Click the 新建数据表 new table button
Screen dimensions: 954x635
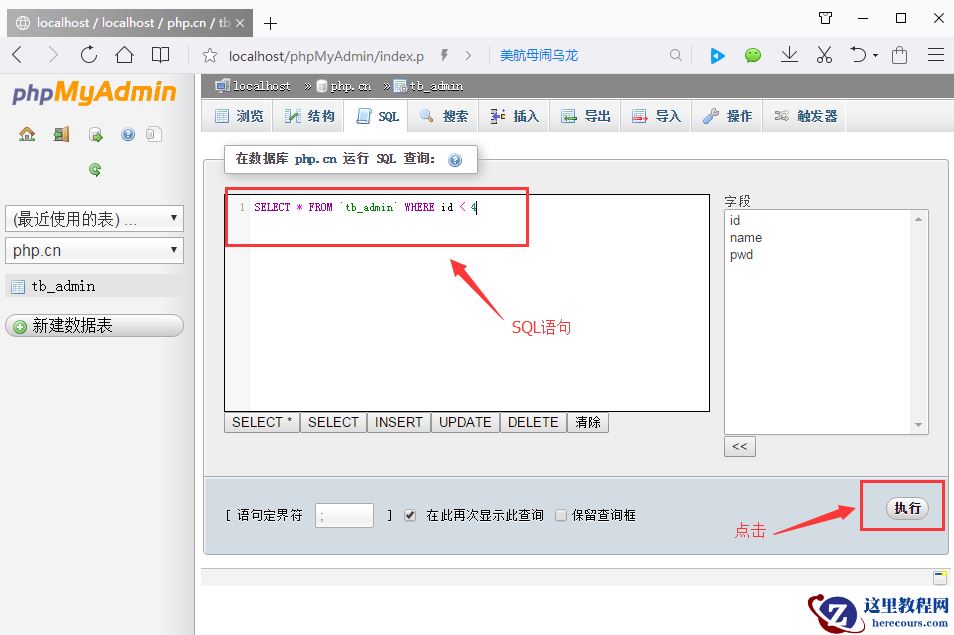click(94, 325)
